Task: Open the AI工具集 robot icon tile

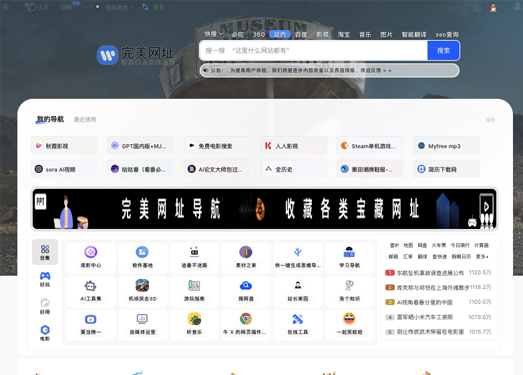Action: [x=91, y=292]
